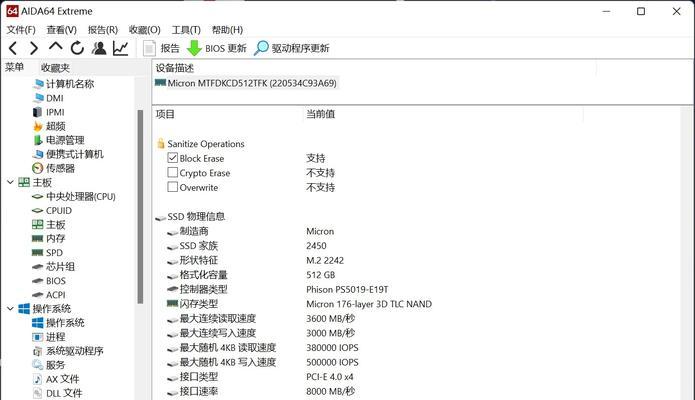
Task: Switch to the 收藏夹 tab
Action: coord(55,68)
